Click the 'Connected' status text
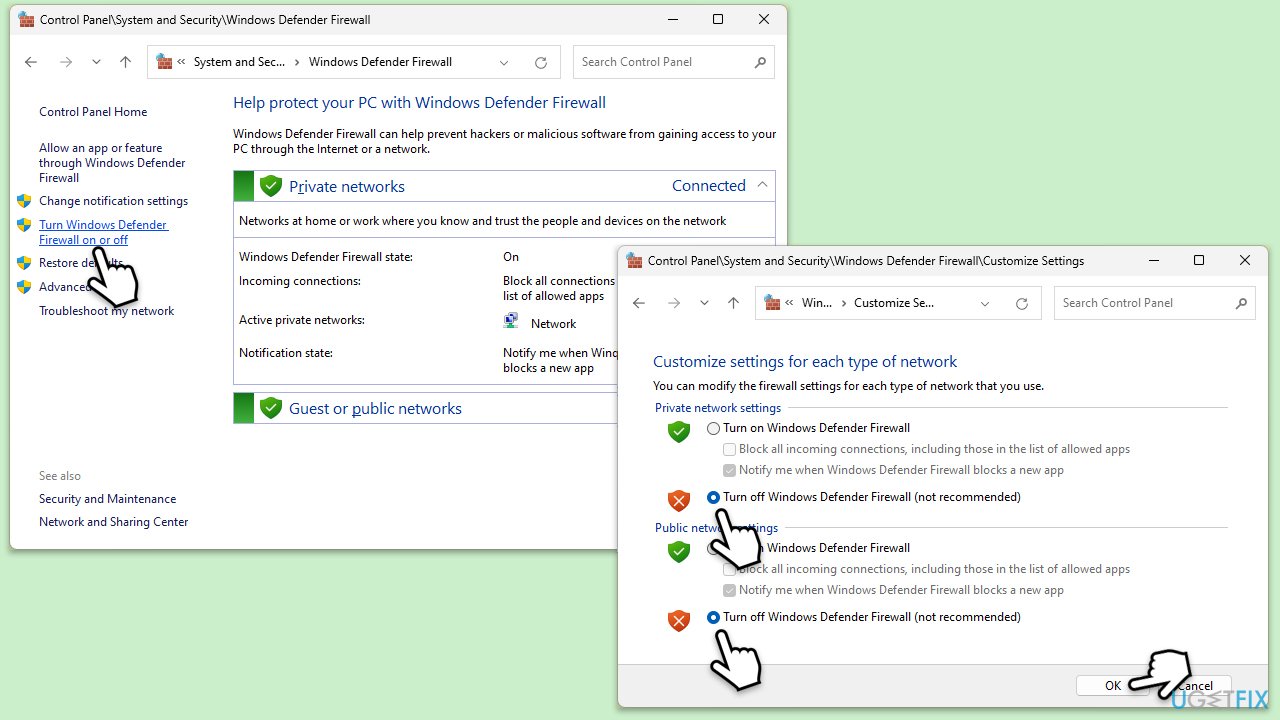 [709, 186]
